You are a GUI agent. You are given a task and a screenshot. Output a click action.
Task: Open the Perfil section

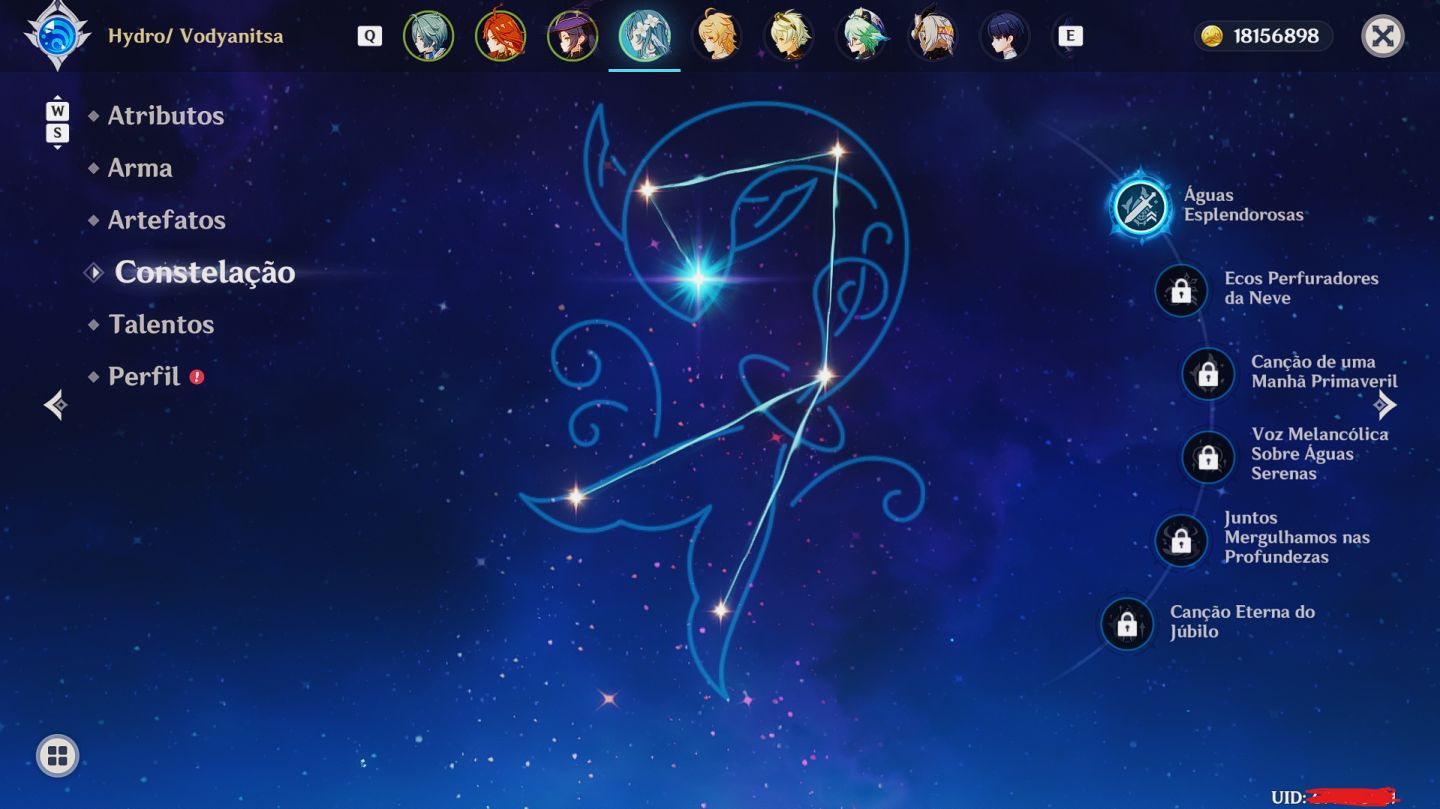click(144, 376)
